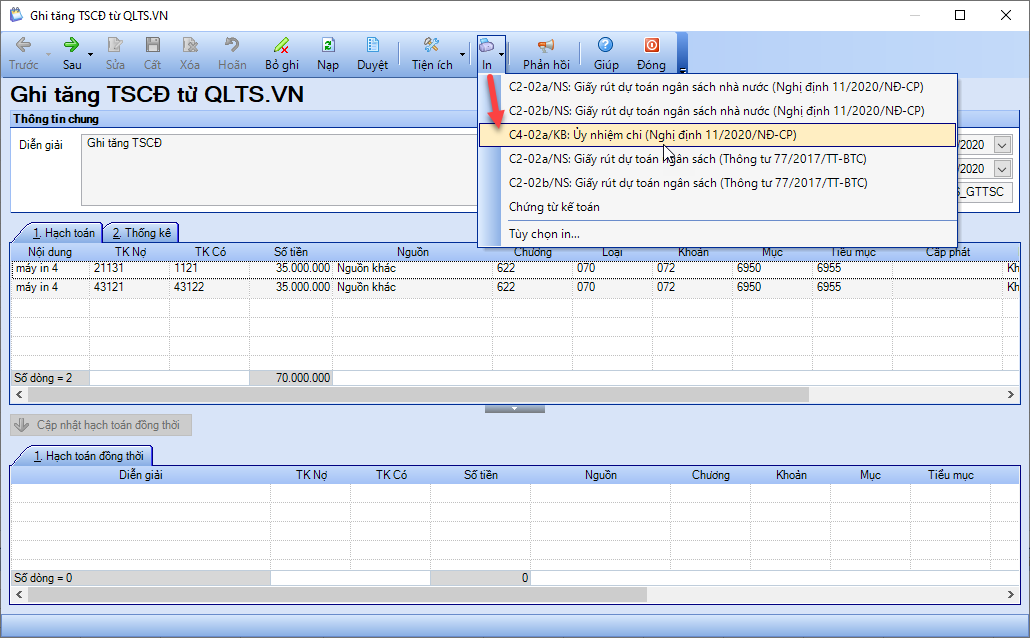Click the Sau green forward arrow icon
The width and height of the screenshot is (1030, 638).
[71, 45]
